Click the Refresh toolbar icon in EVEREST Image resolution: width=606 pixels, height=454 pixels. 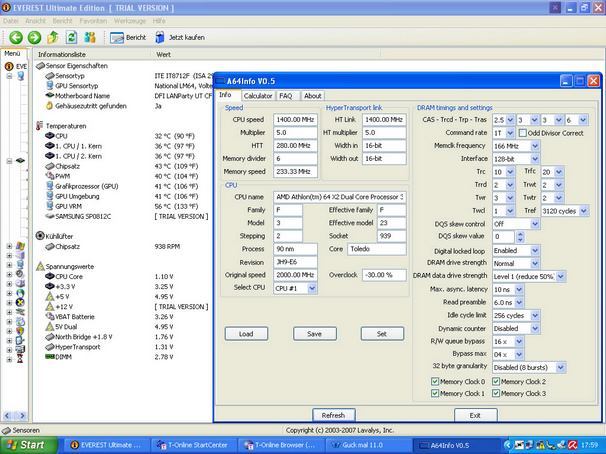(x=70, y=37)
